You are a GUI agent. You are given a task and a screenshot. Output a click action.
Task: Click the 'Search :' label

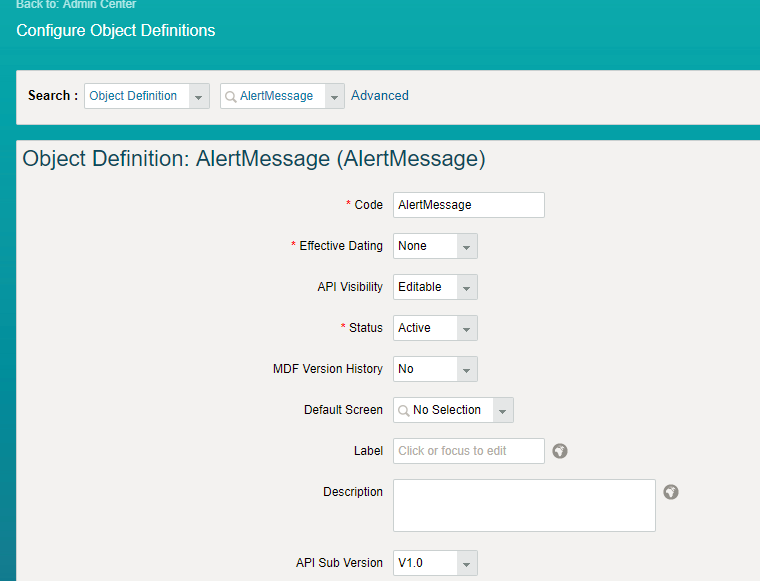[x=53, y=95]
